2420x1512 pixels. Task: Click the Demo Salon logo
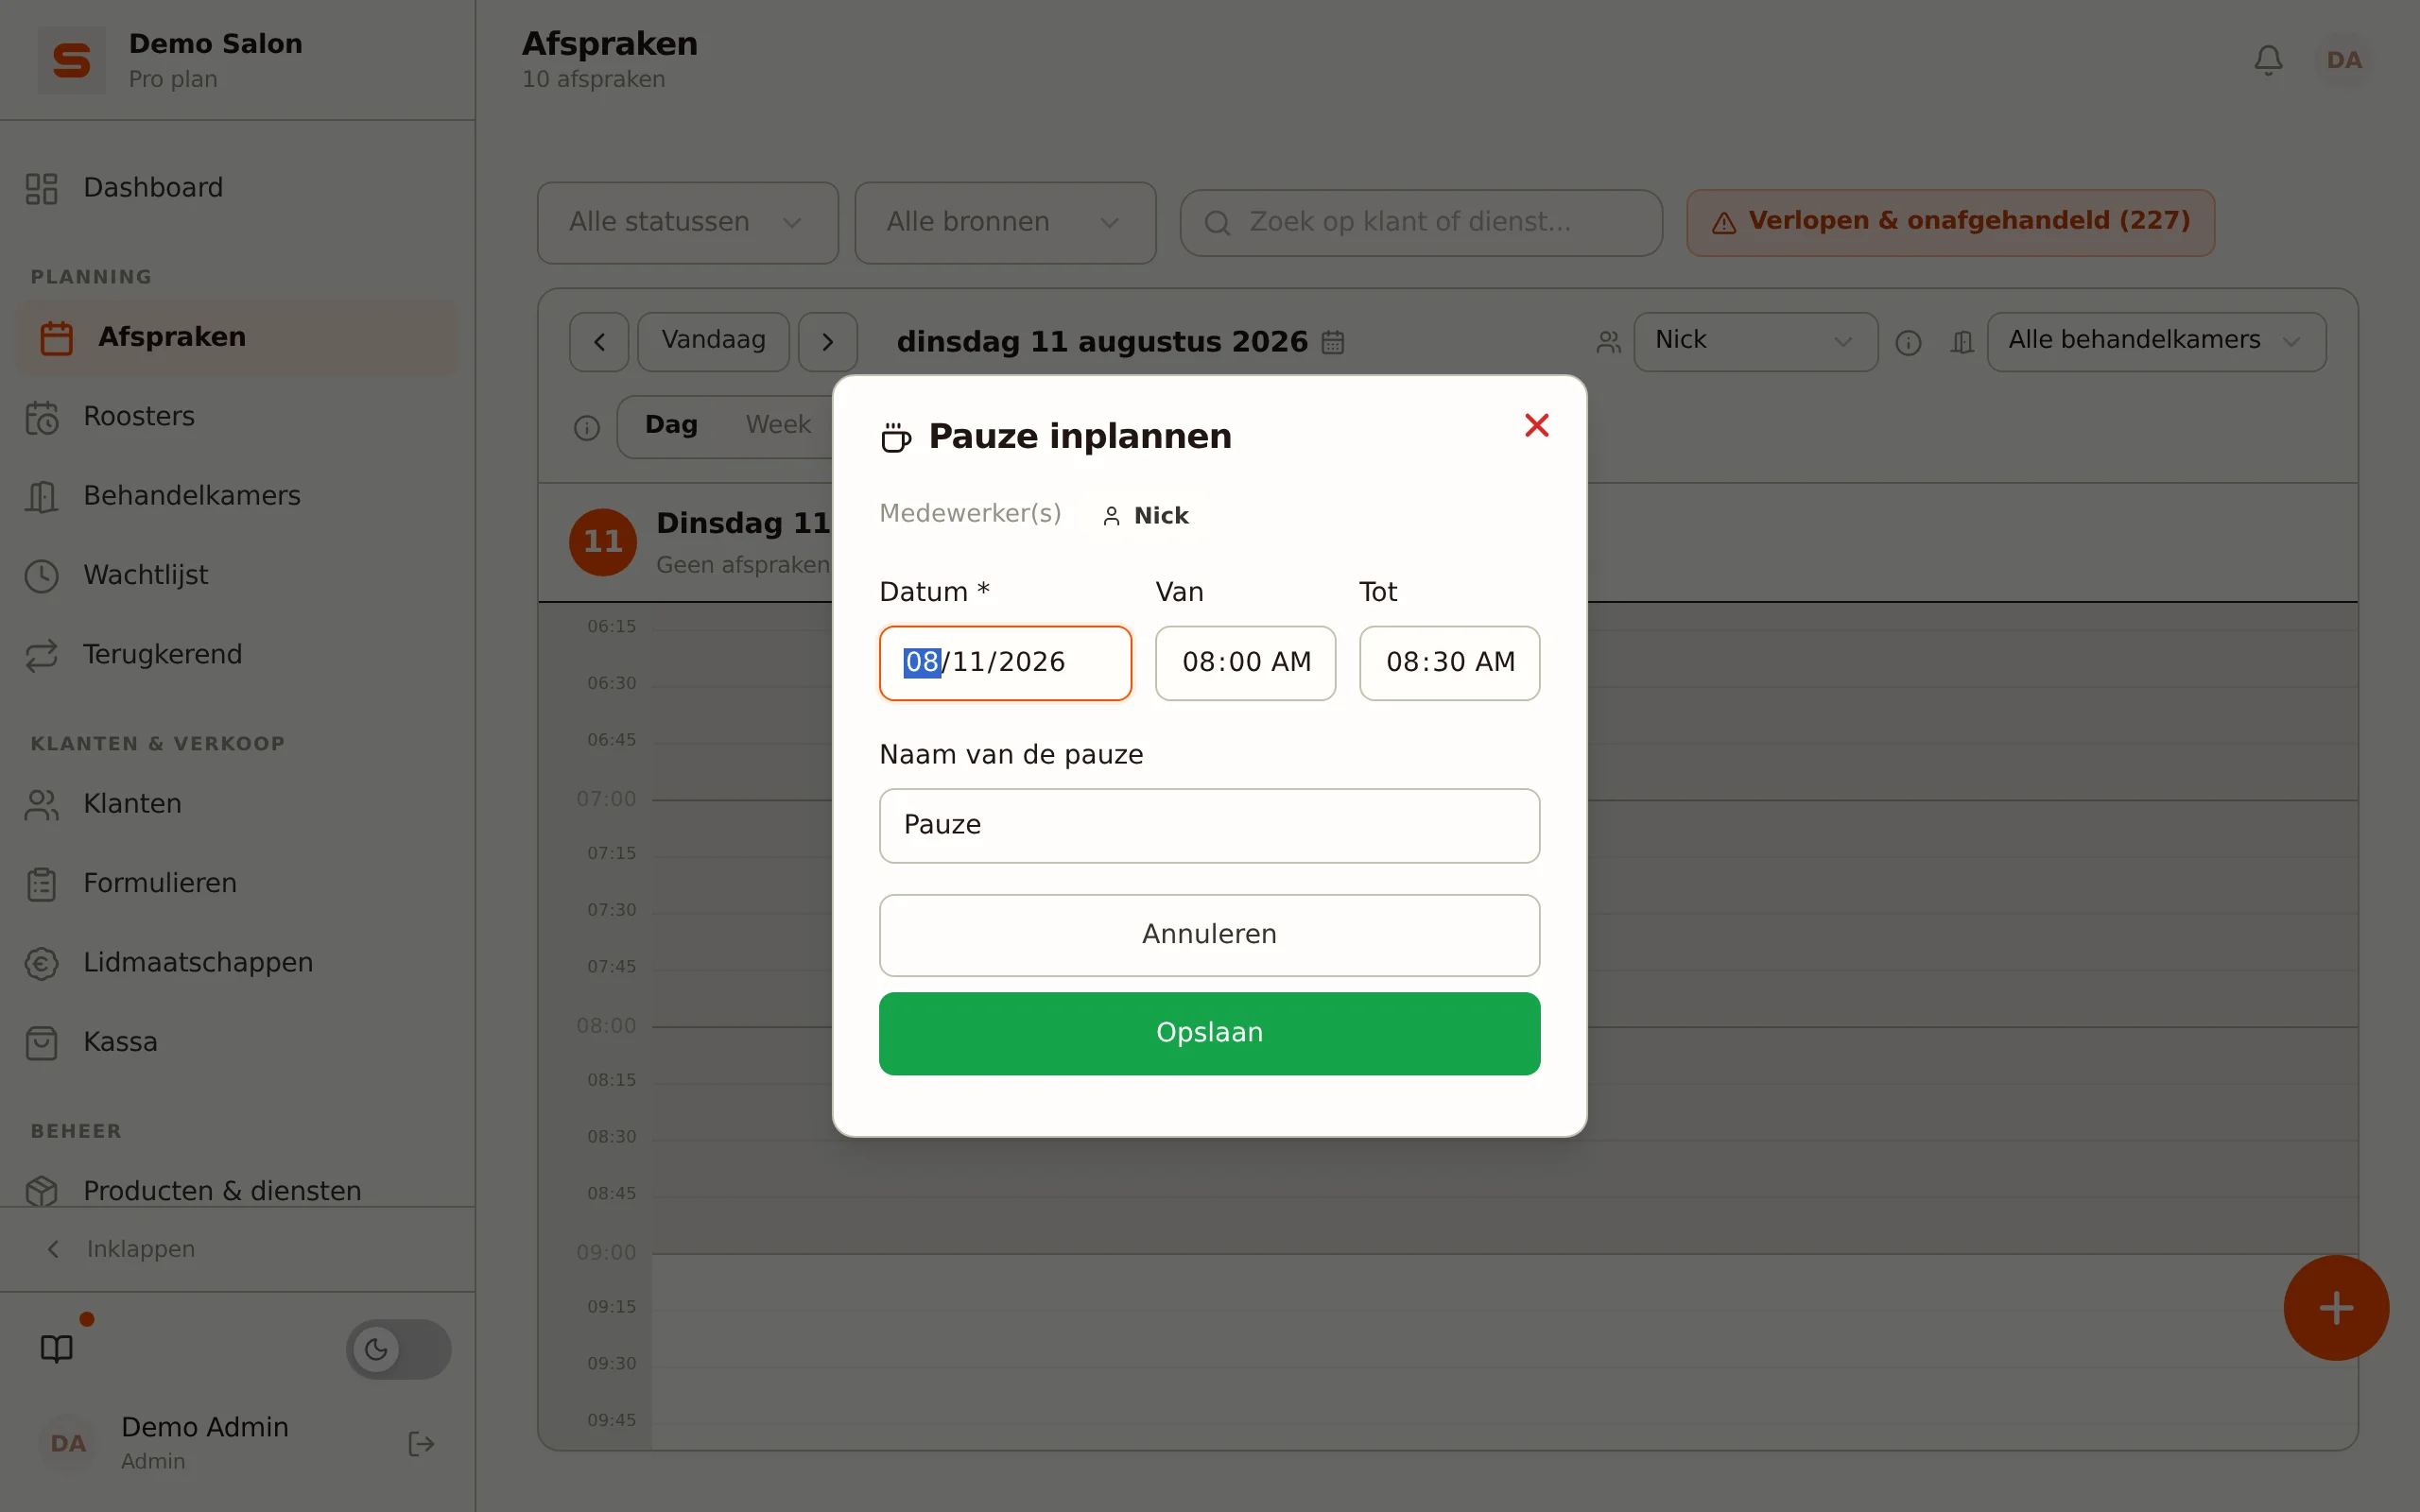tap(71, 60)
